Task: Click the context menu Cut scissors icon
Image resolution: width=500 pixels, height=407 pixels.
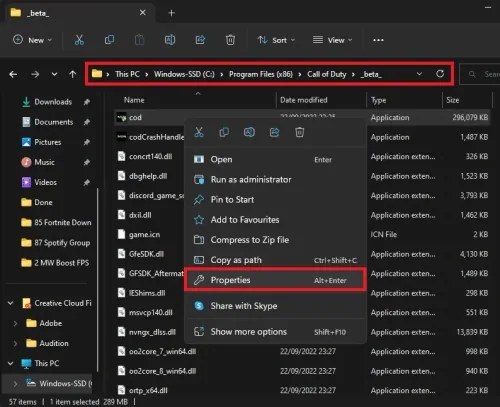Action: point(199,132)
